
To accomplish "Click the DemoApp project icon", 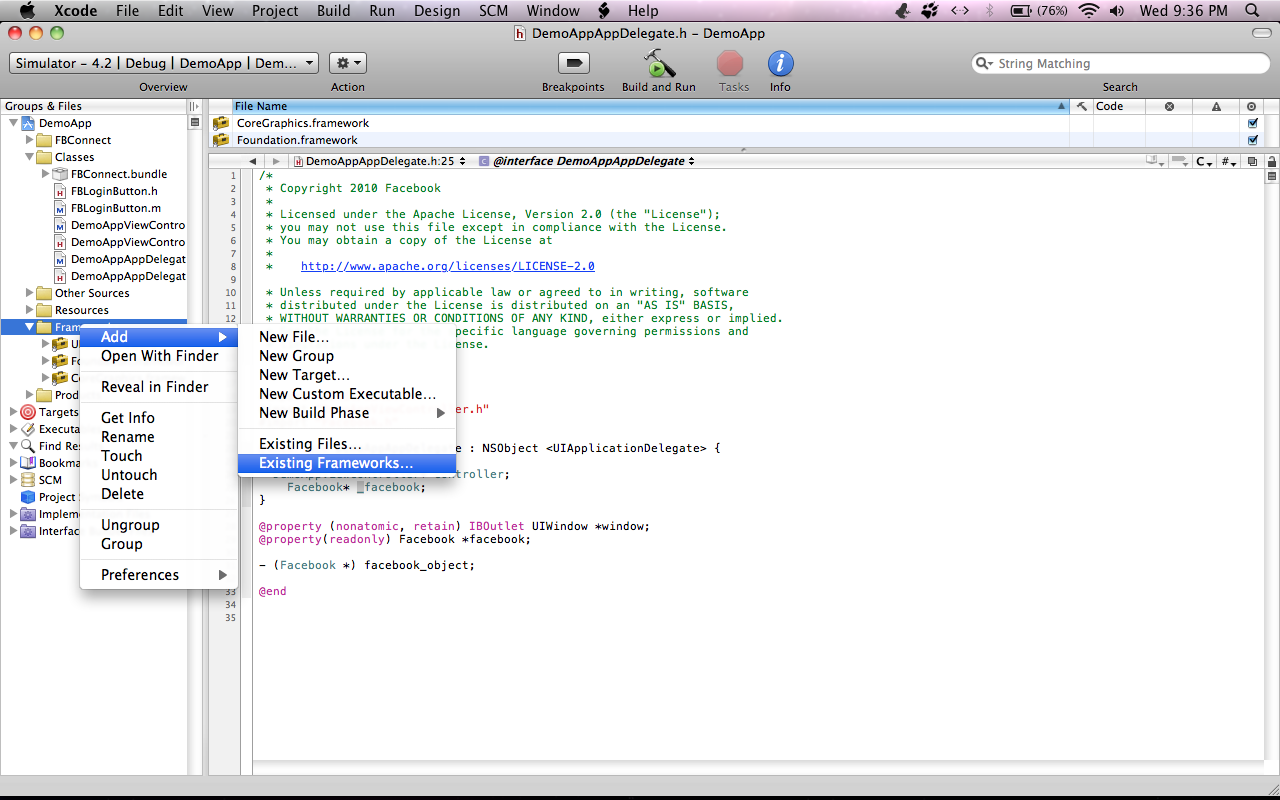I will 28,123.
